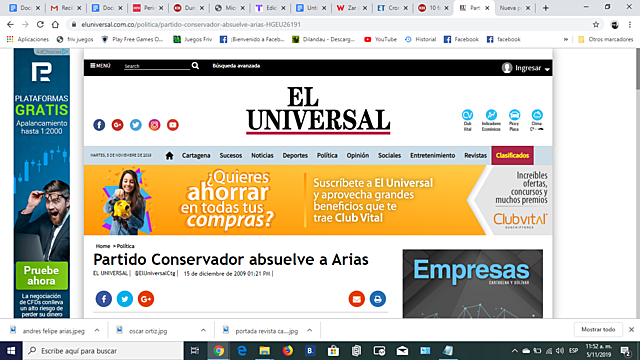Click Mostrar todo downloads button

click(x=598, y=329)
